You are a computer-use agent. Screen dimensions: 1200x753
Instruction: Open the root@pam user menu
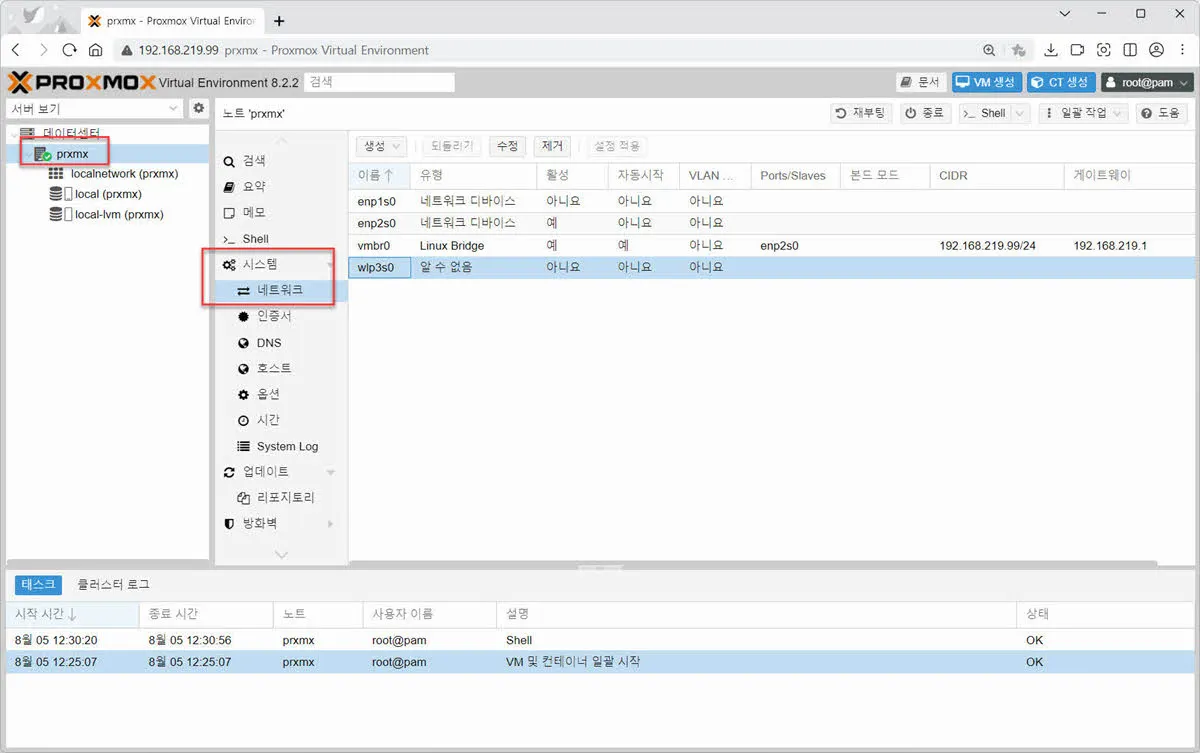point(1147,83)
